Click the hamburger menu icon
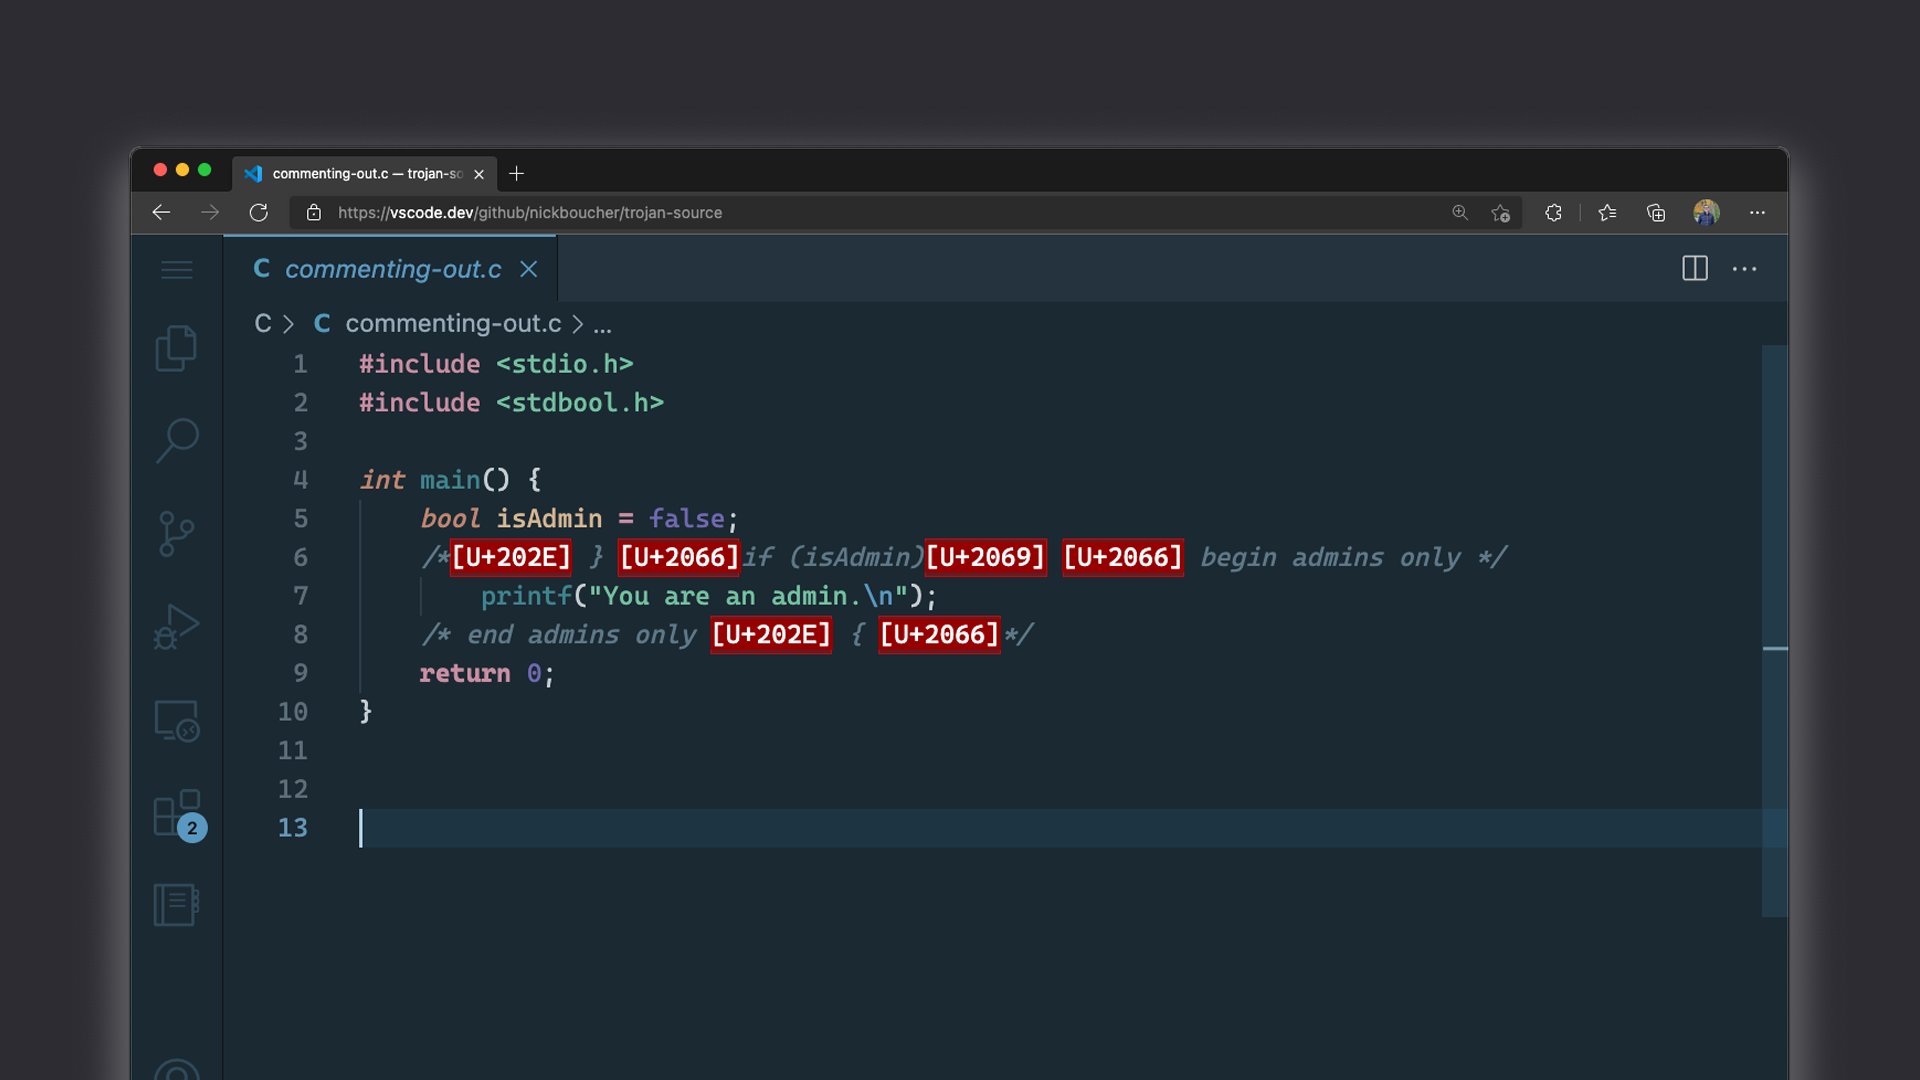Image resolution: width=1920 pixels, height=1080 pixels. (x=177, y=270)
